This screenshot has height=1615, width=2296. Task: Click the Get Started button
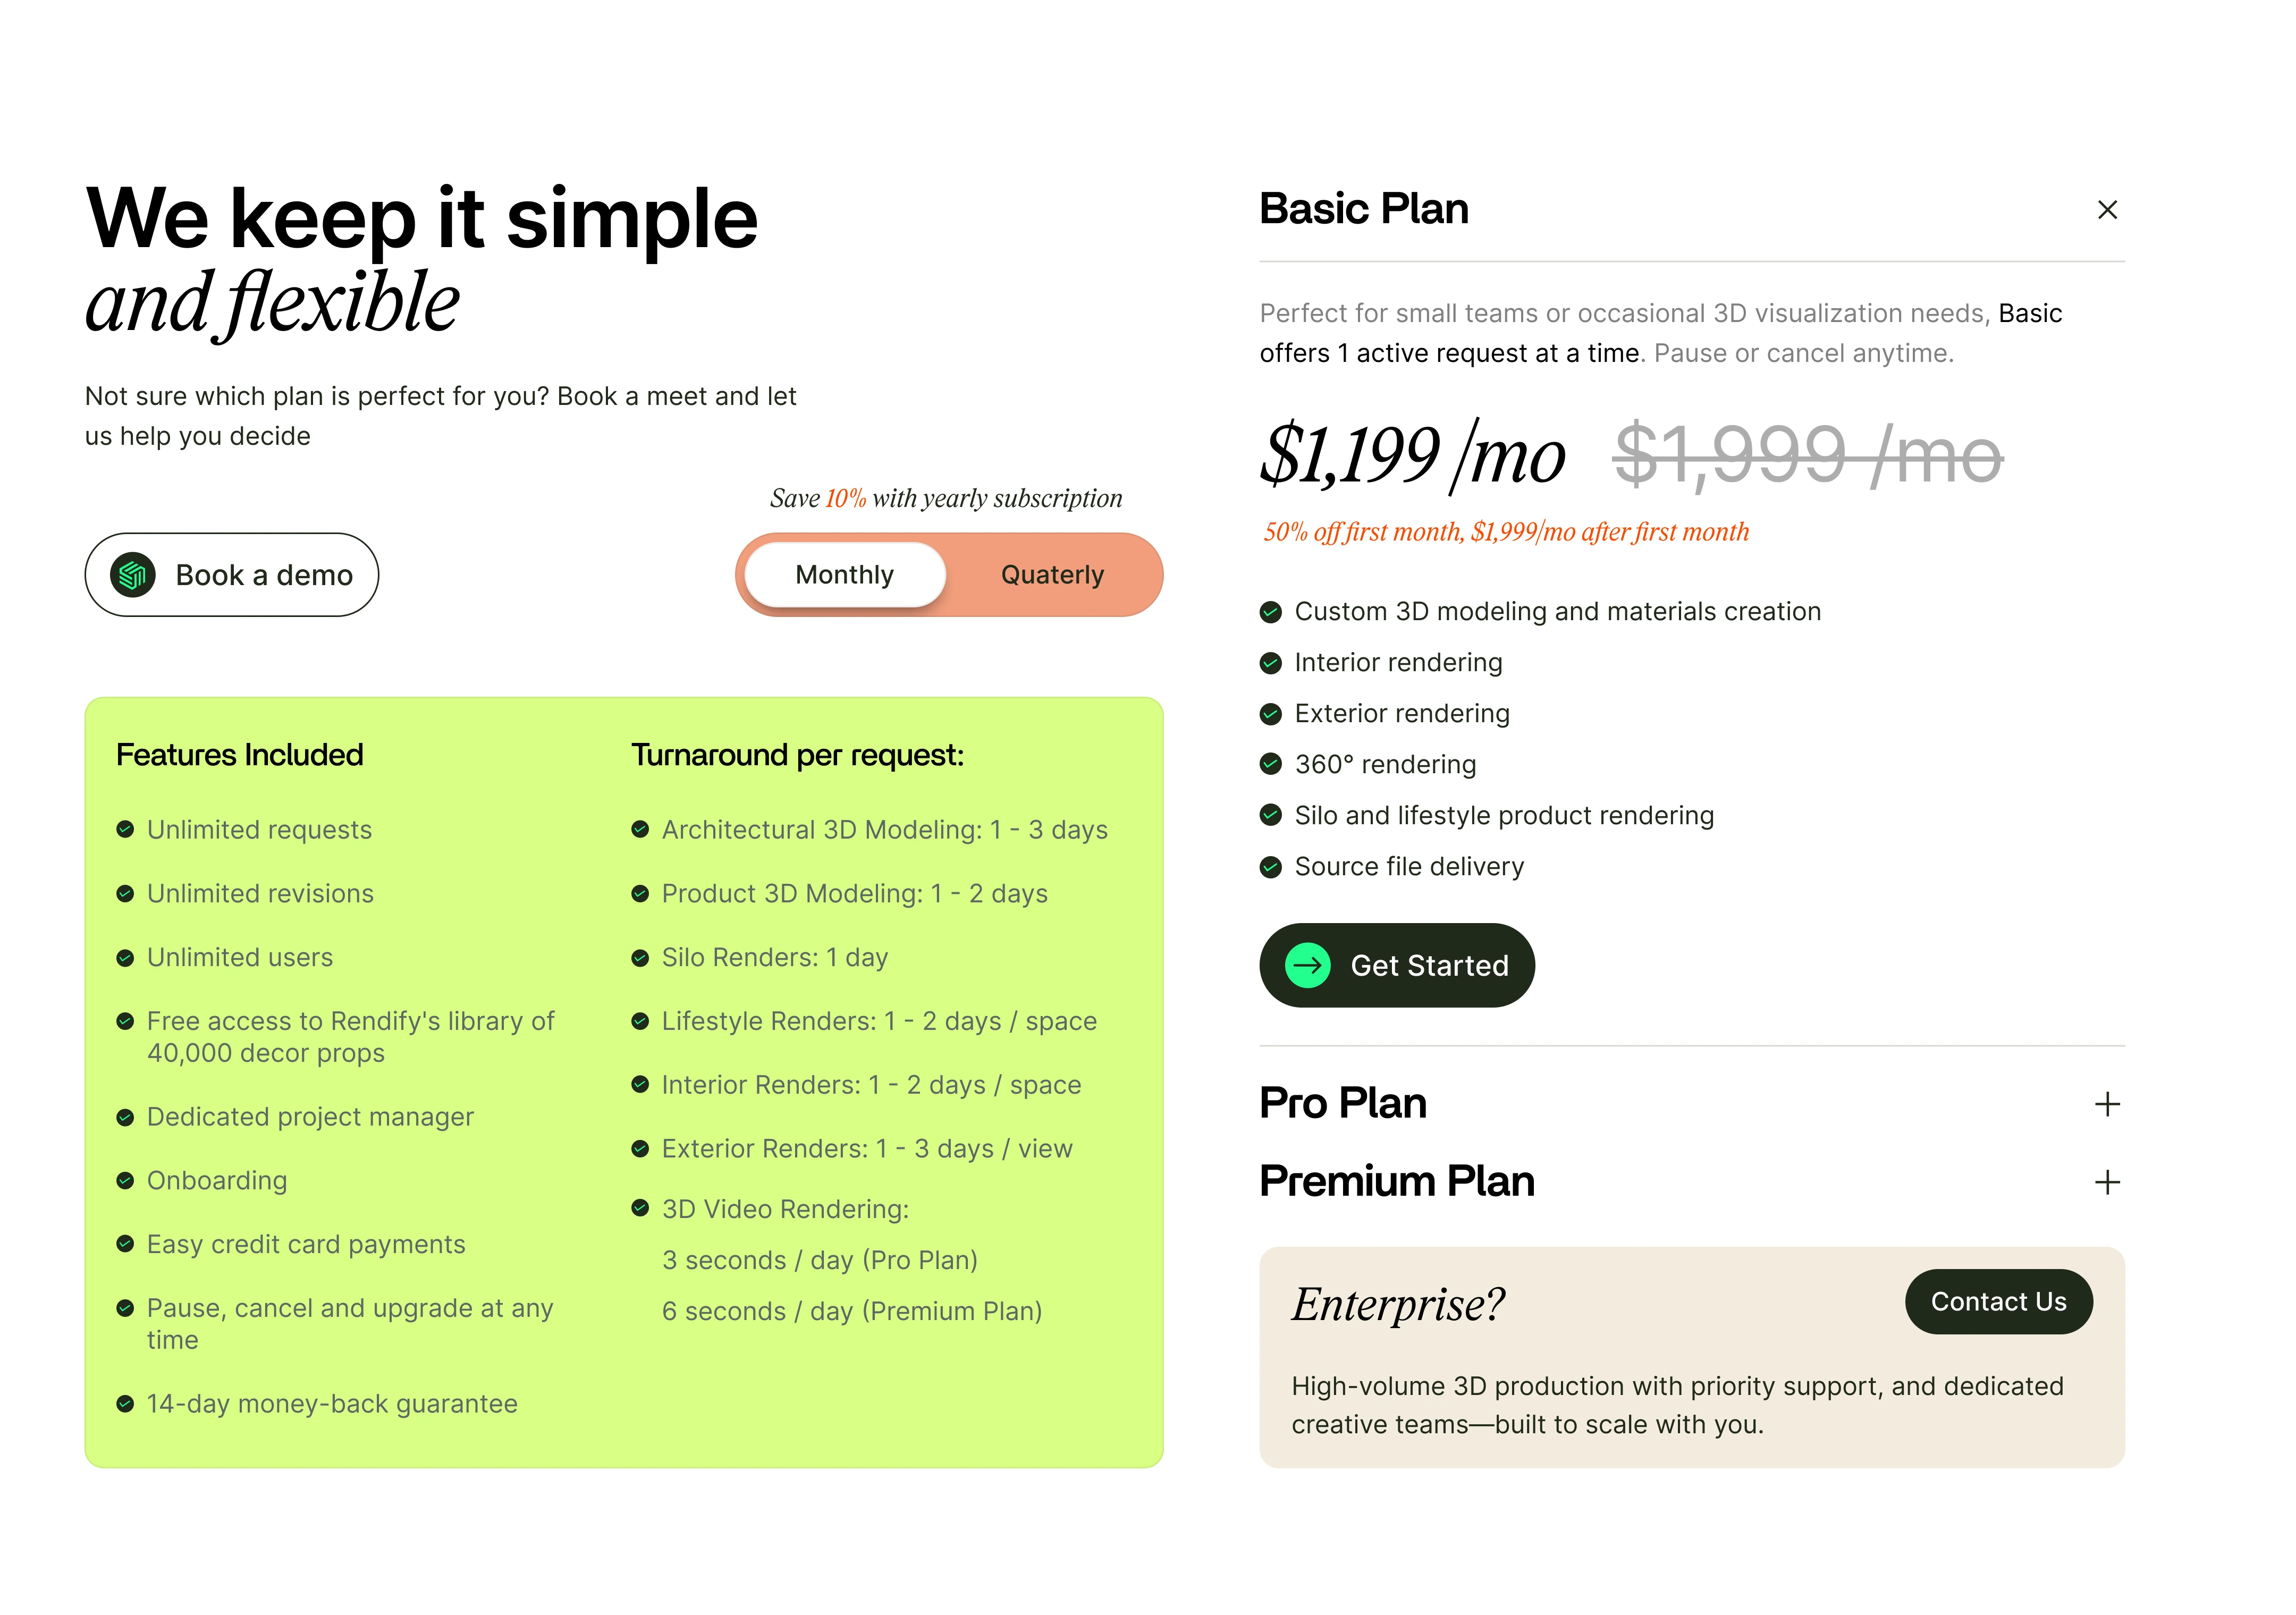pos(1397,965)
